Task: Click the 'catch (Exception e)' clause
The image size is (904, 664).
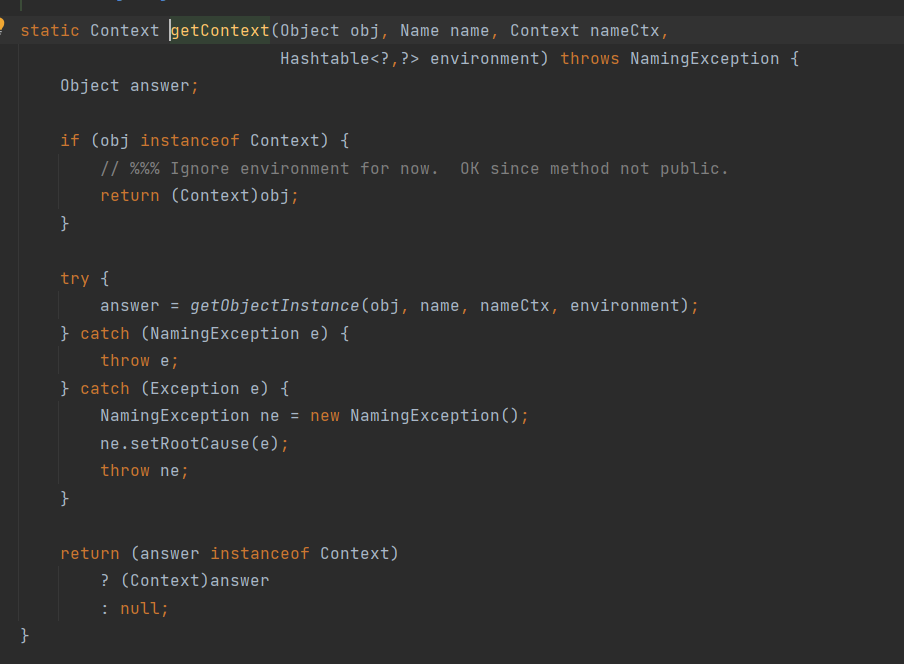Action: (x=184, y=388)
